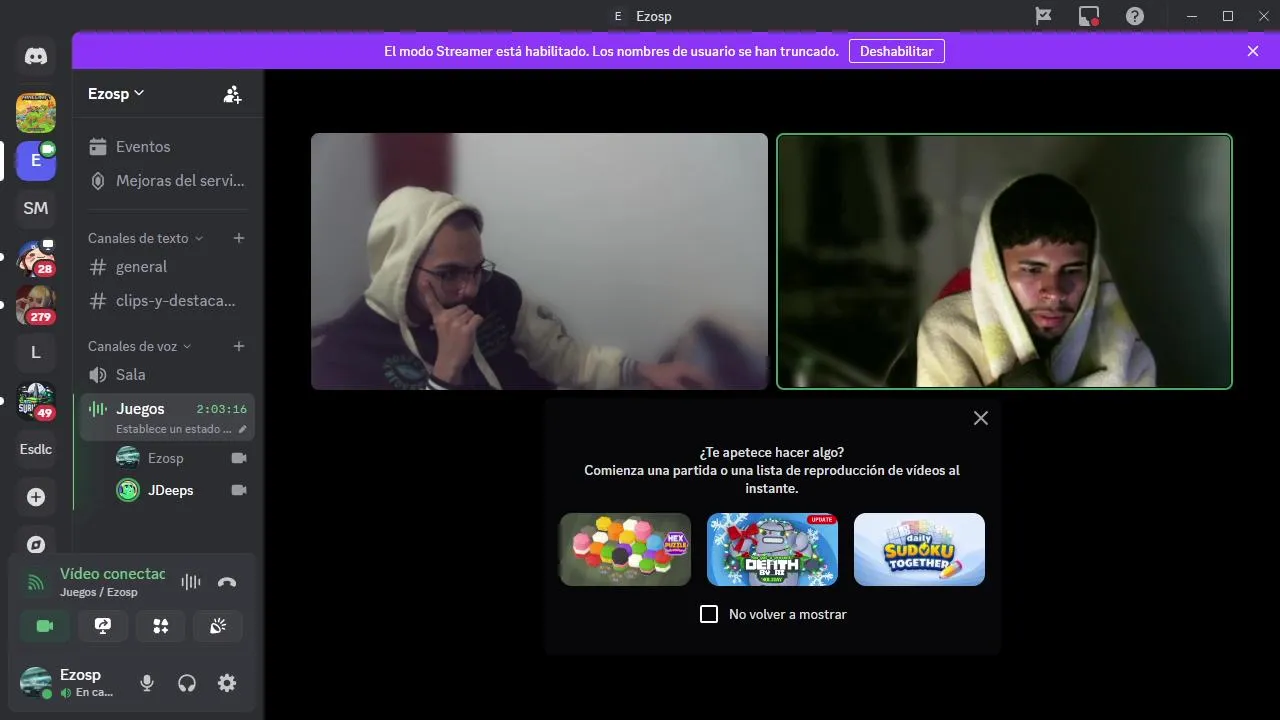Open flag icon in title bar
This screenshot has width=1280, height=720.
[1043, 16]
